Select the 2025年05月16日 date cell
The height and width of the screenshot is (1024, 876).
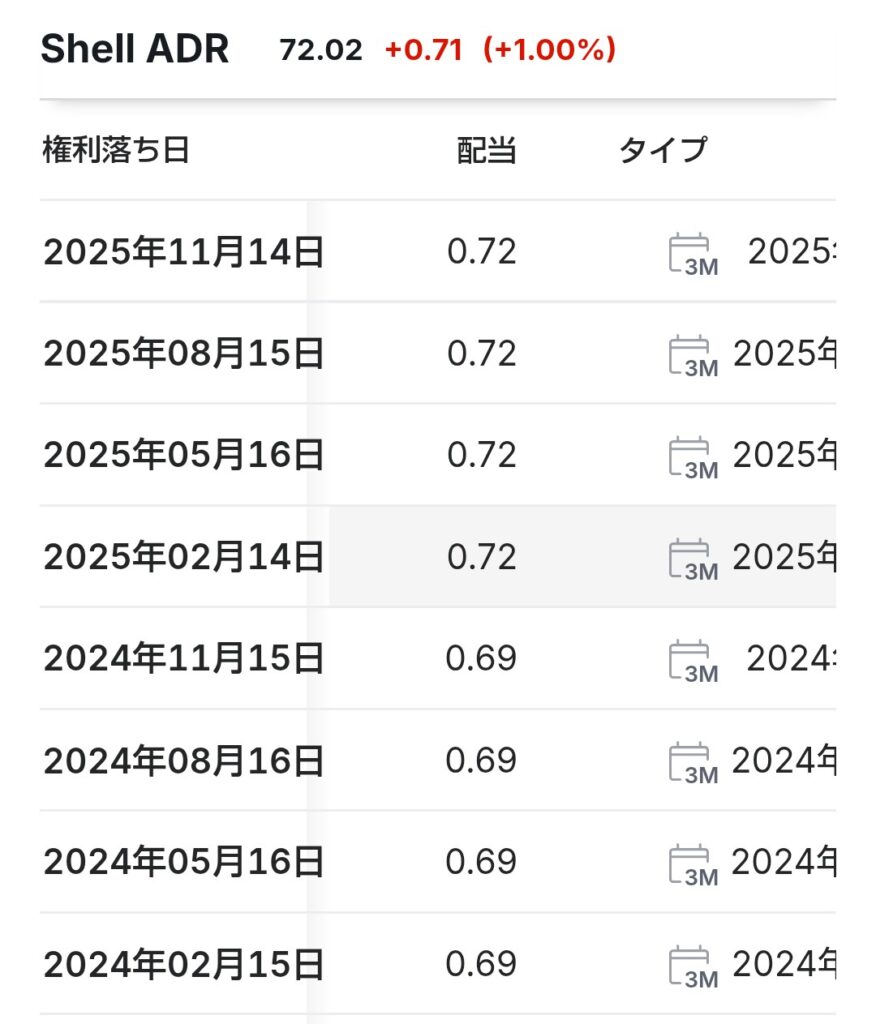click(183, 456)
